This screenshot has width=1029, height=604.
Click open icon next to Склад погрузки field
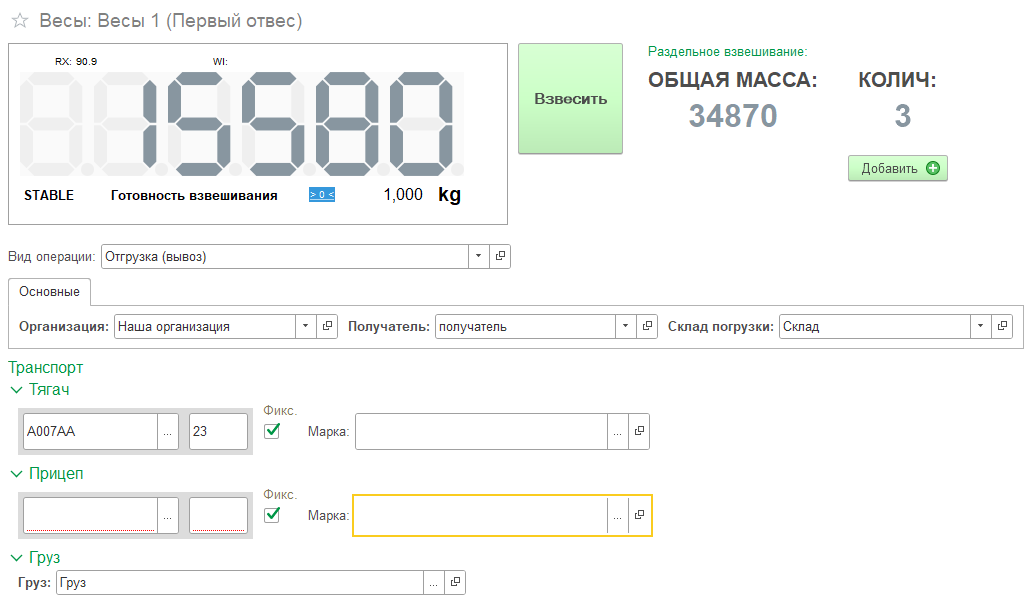pos(1003,327)
